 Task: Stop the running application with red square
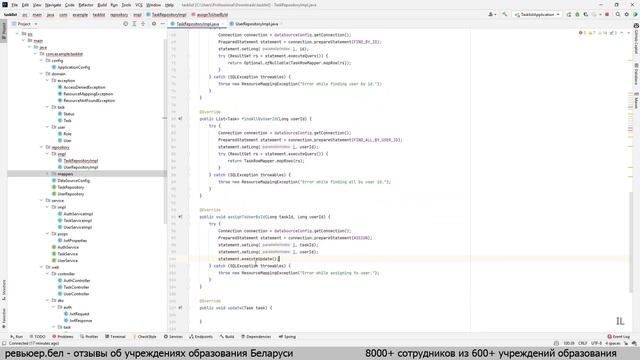(x=607, y=14)
